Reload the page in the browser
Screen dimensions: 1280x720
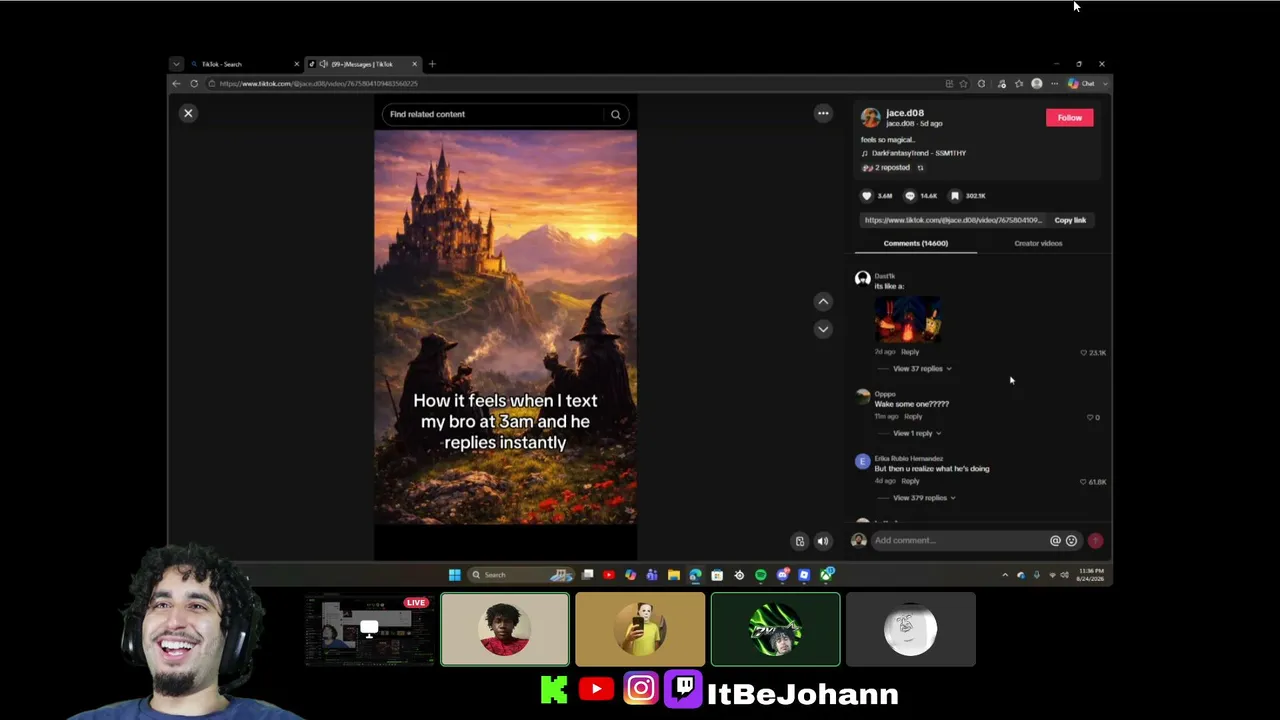pyautogui.click(x=194, y=84)
